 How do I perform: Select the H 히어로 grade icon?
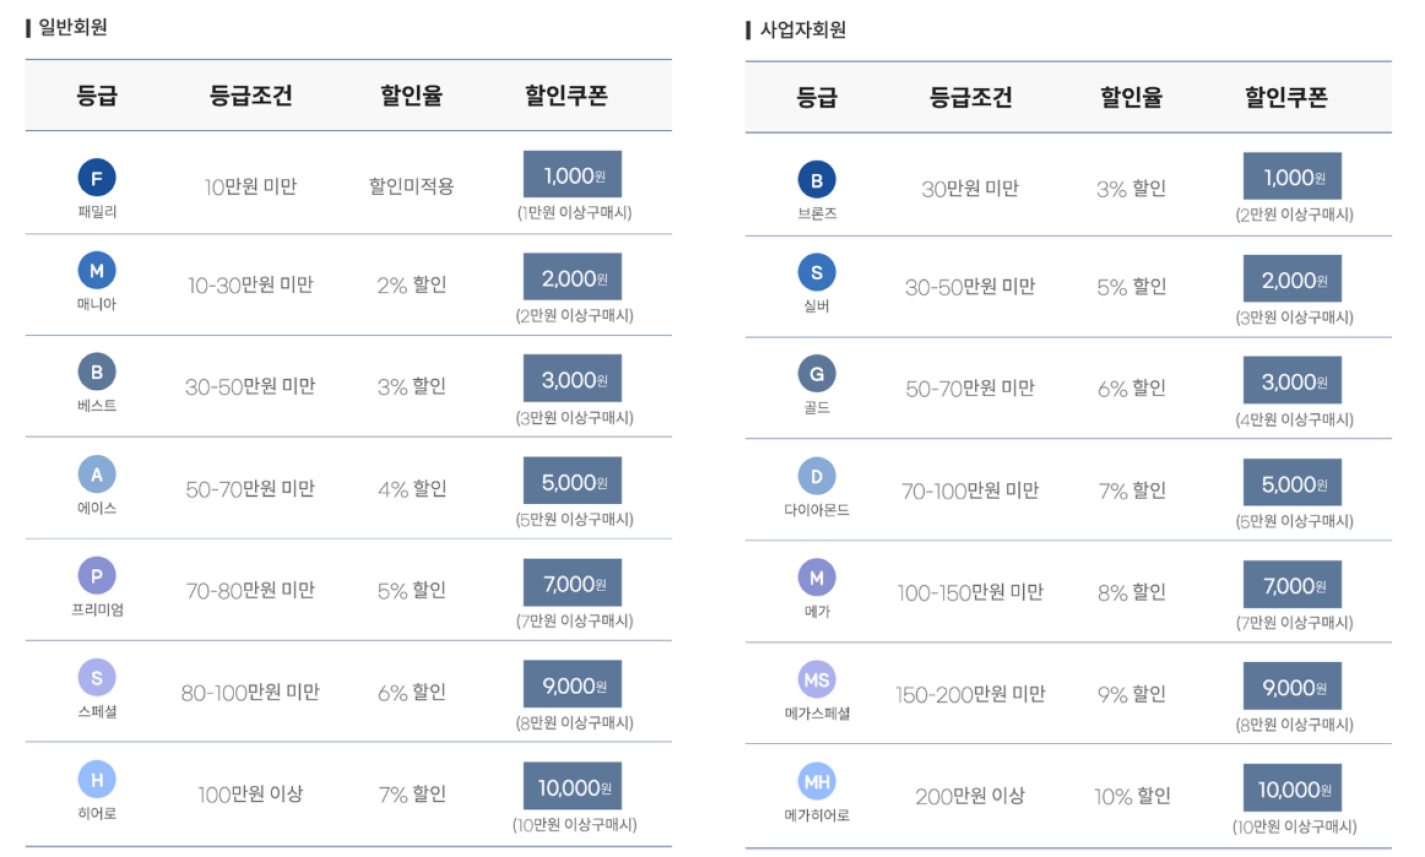pyautogui.click(x=97, y=780)
